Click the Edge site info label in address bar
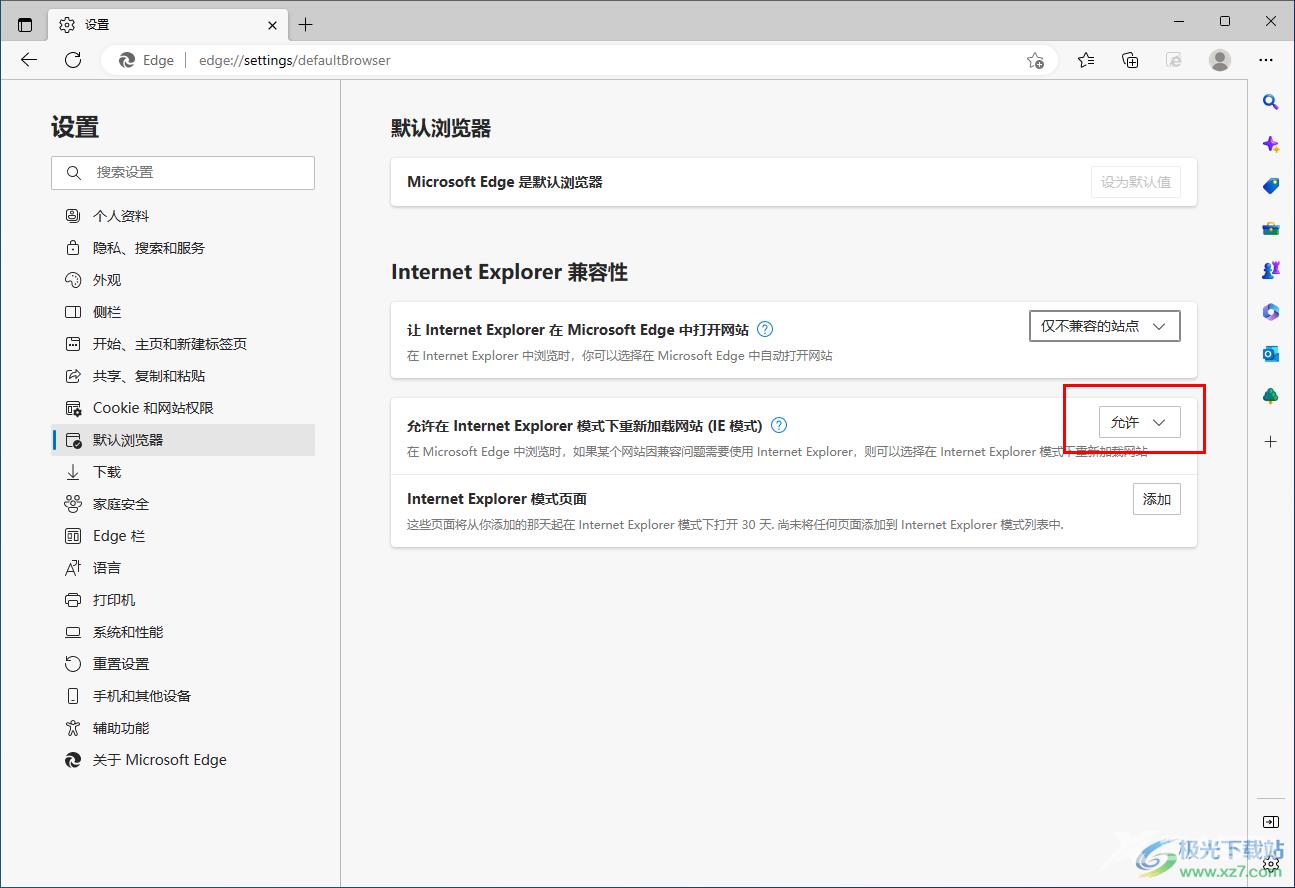The width and height of the screenshot is (1295, 888). (x=146, y=60)
